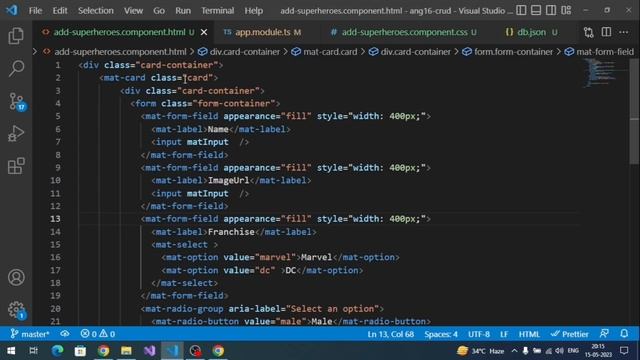Open the Go menu
Viewport: 640px width, 360px height.
159,10
